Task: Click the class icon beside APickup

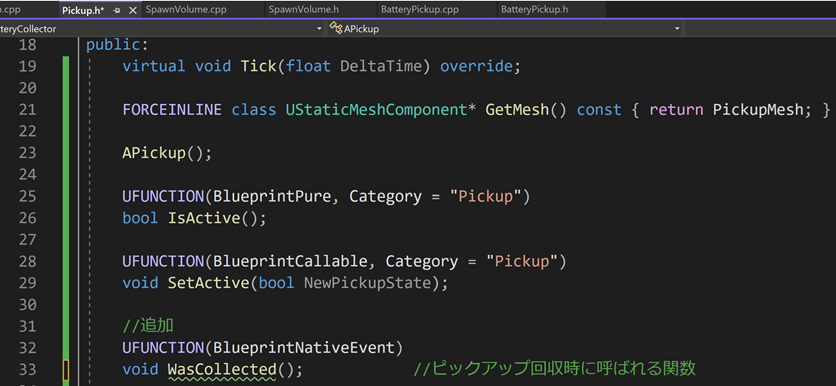Action: (x=335, y=29)
